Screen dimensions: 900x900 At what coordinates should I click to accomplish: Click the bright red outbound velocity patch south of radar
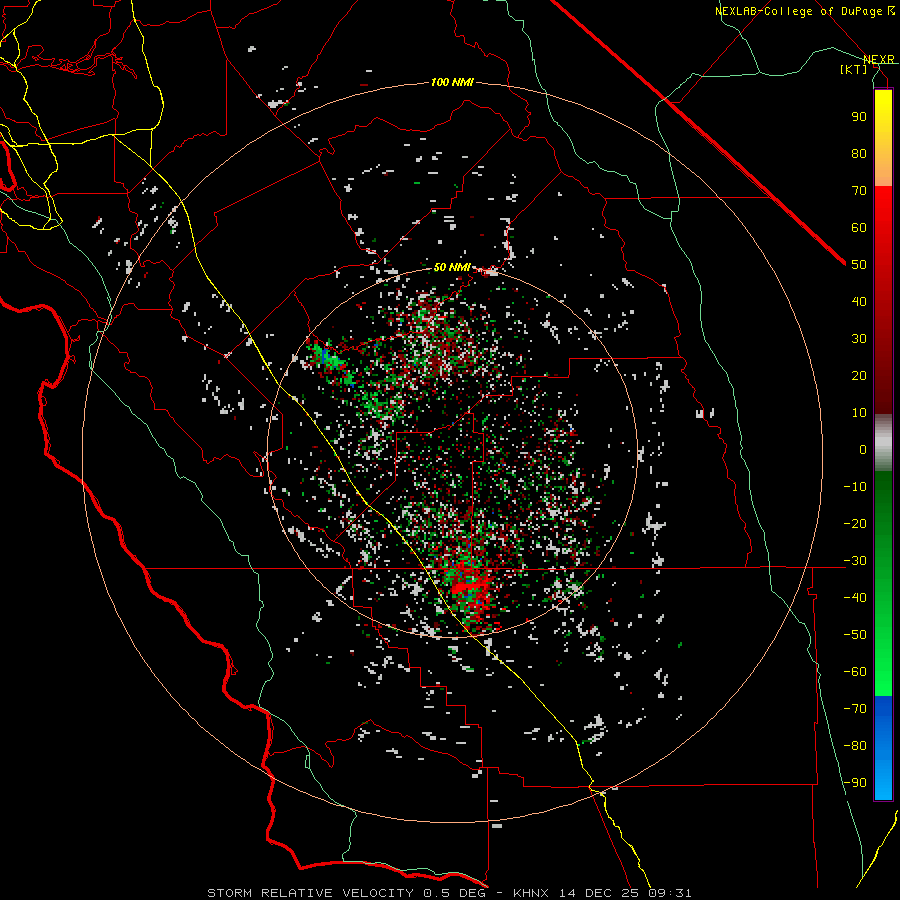tap(471, 587)
